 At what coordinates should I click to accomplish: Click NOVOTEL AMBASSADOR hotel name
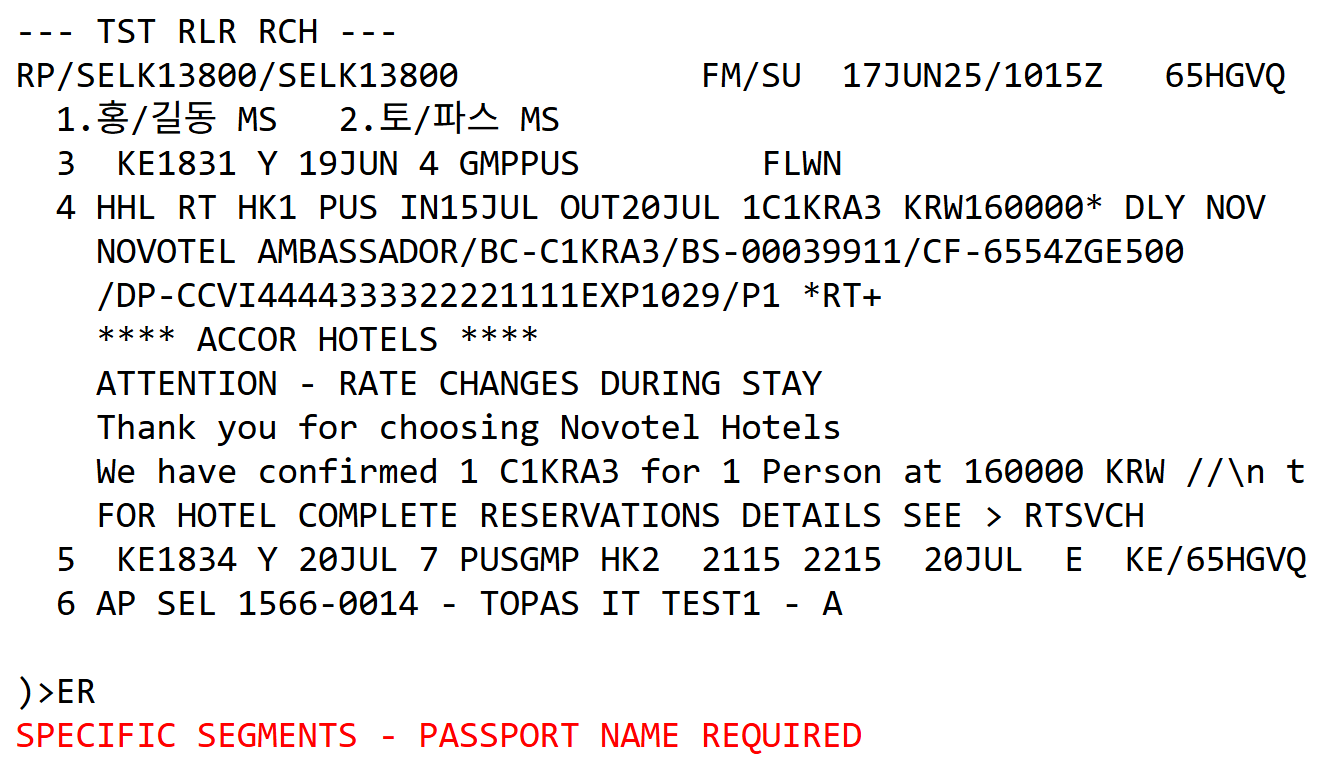pyautogui.click(x=277, y=252)
